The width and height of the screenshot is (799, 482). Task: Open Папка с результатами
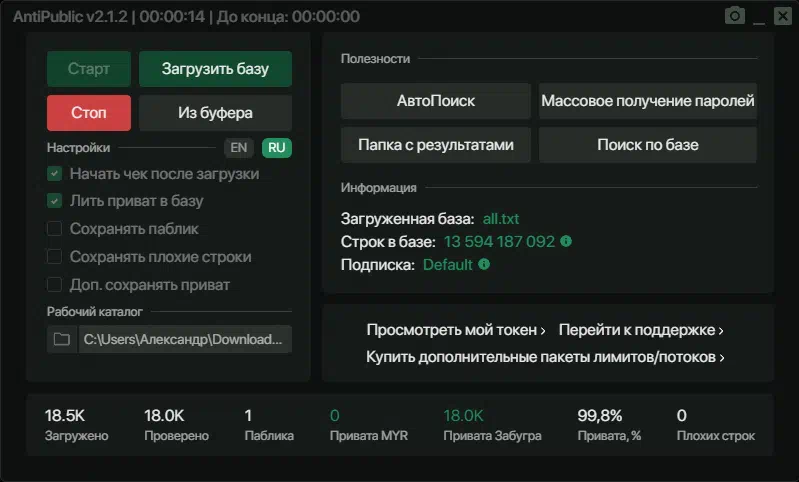tap(436, 145)
